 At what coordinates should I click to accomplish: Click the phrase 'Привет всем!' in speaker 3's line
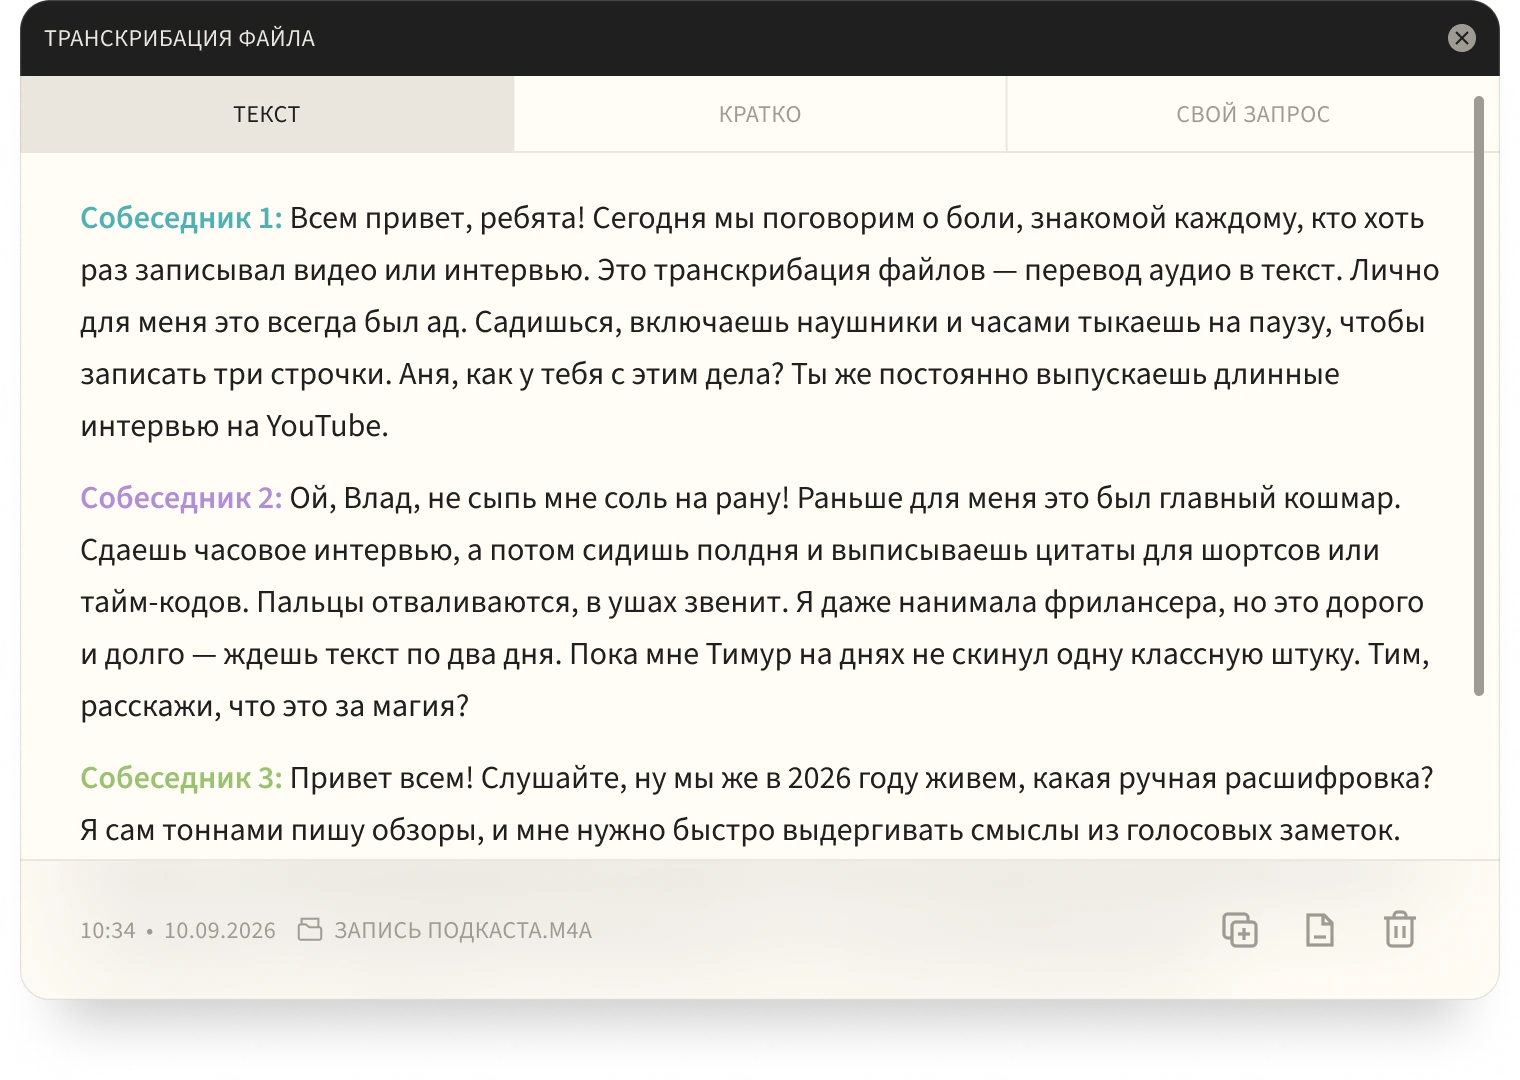[381, 778]
